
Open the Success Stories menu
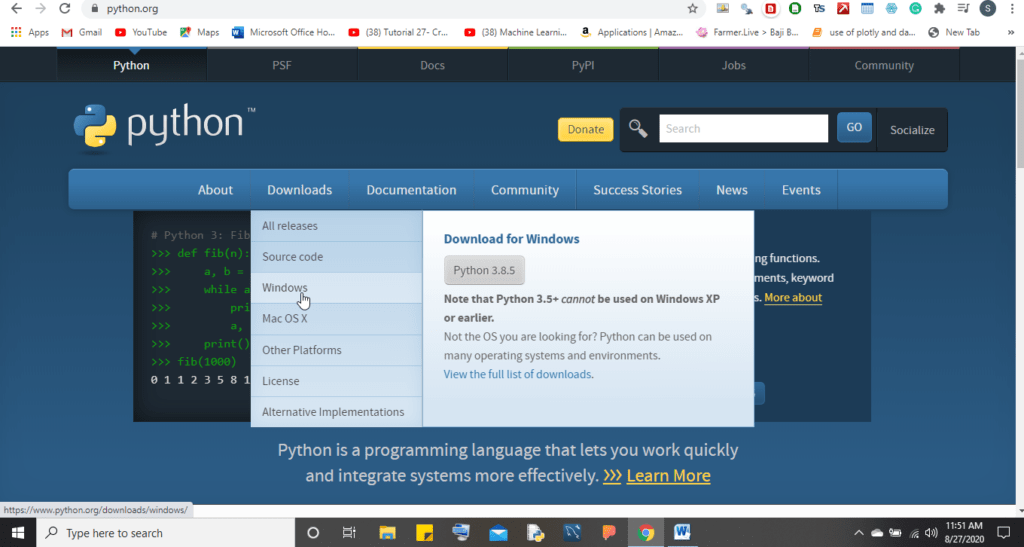coord(637,190)
